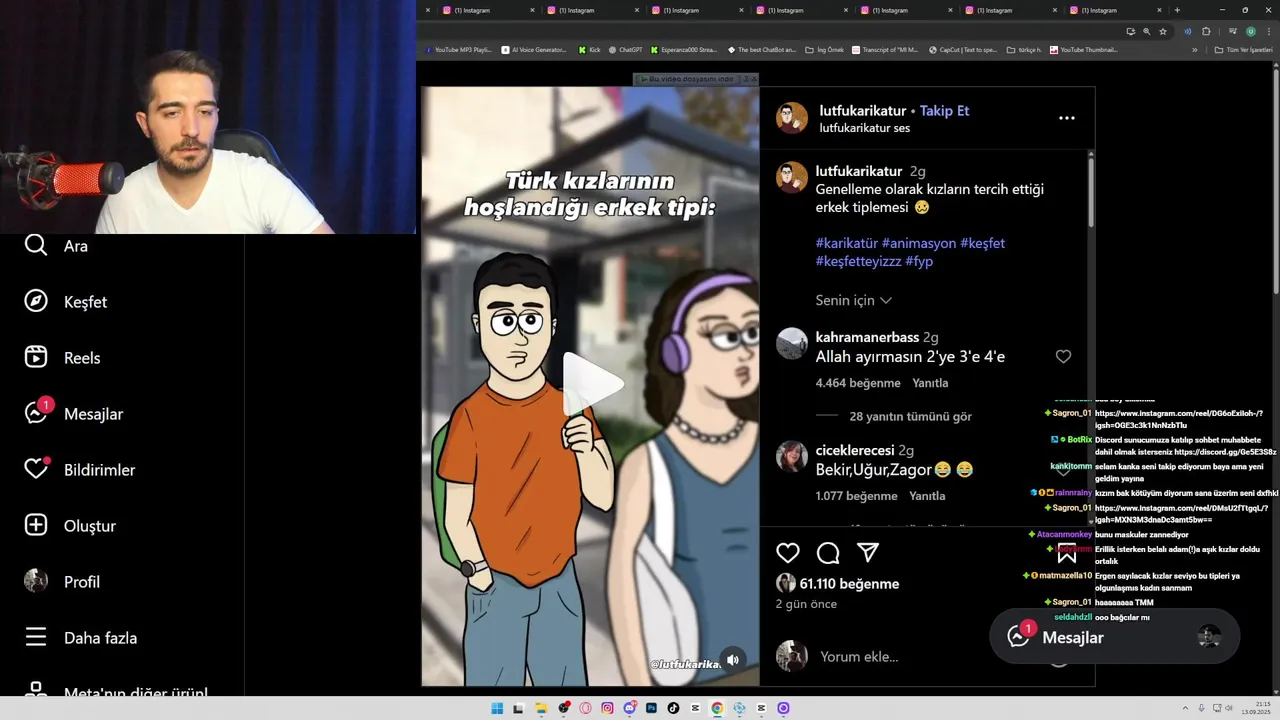Open the lutfukarikatur ses audio link
The width and height of the screenshot is (1280, 720).
(x=865, y=128)
